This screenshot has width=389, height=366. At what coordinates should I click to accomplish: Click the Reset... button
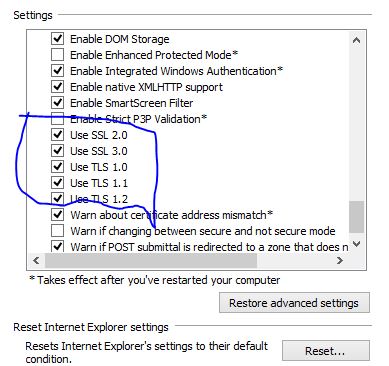click(x=326, y=351)
